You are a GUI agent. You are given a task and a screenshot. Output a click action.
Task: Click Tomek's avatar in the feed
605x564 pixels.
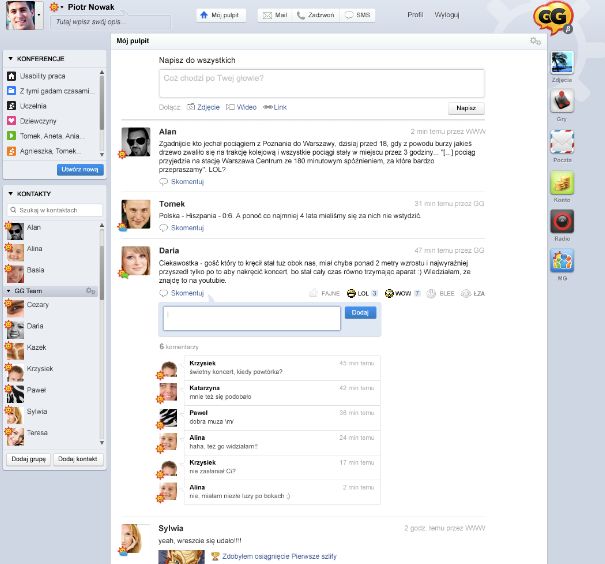coord(136,214)
